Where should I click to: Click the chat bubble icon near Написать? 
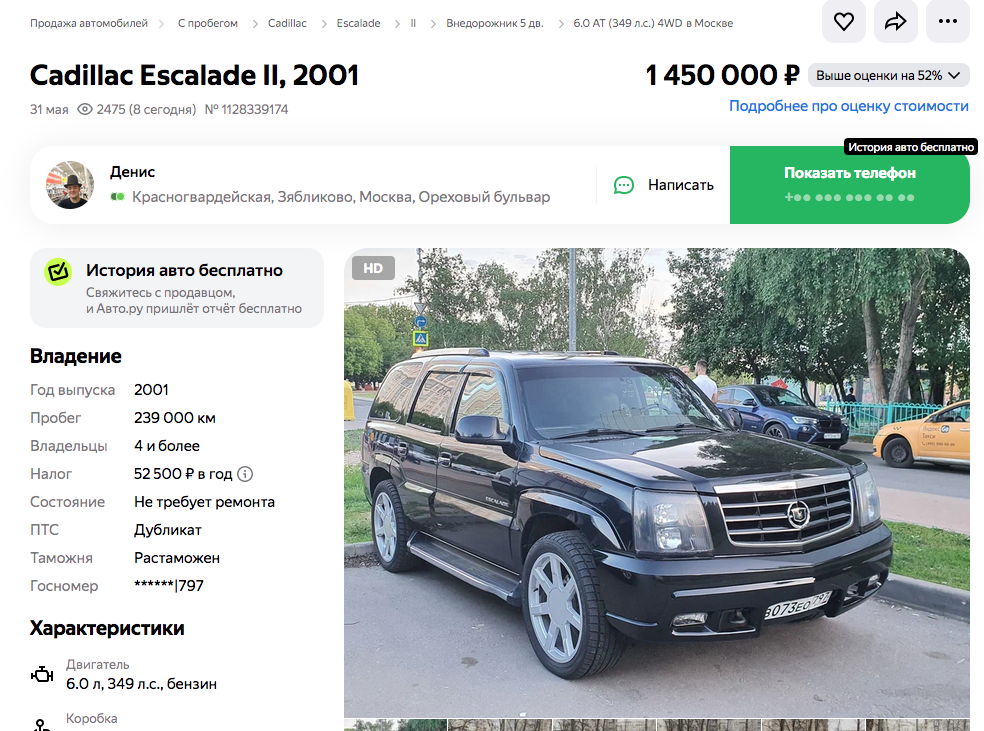tap(623, 185)
